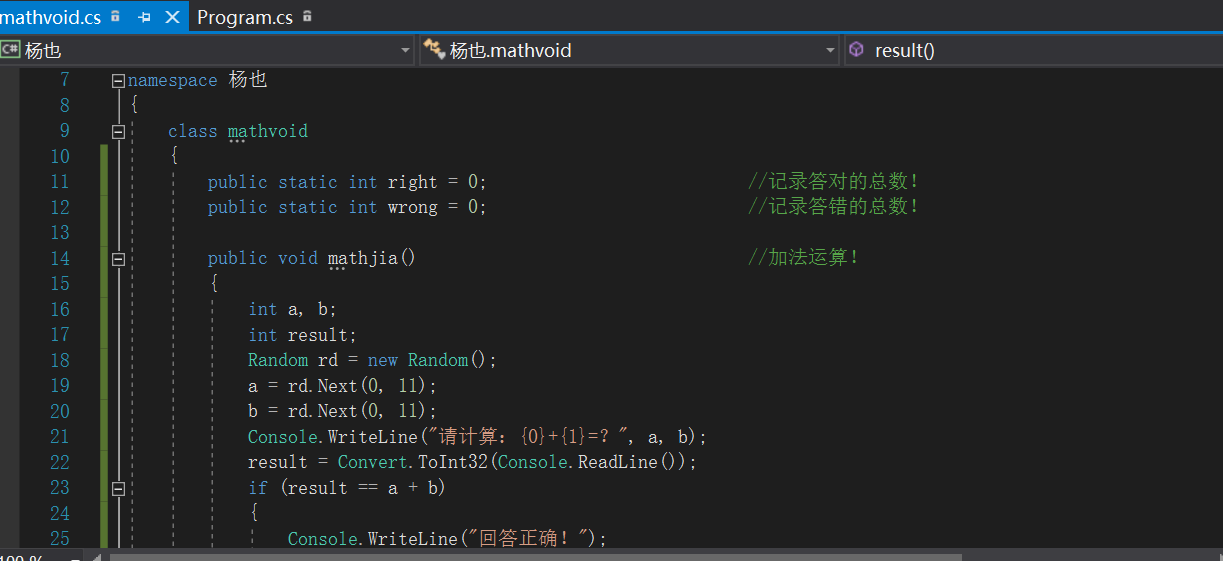Click the lock icon on Program.cs tab
The width and height of the screenshot is (1223, 561).
307,16
